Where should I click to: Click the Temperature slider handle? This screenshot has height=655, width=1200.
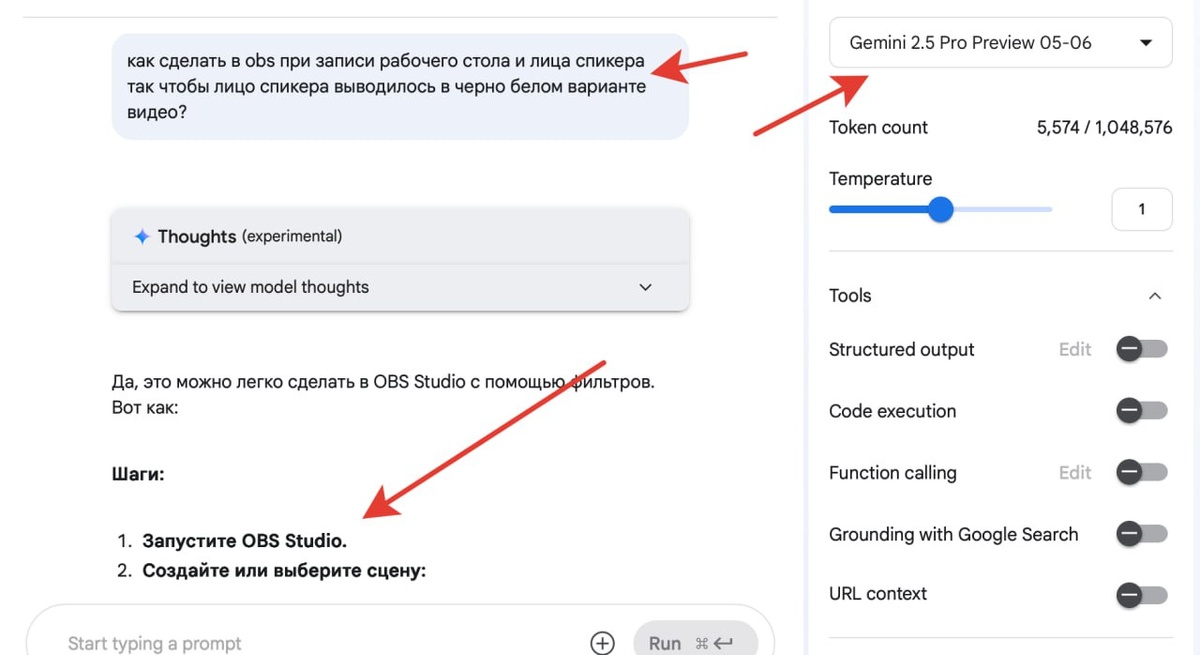click(940, 210)
